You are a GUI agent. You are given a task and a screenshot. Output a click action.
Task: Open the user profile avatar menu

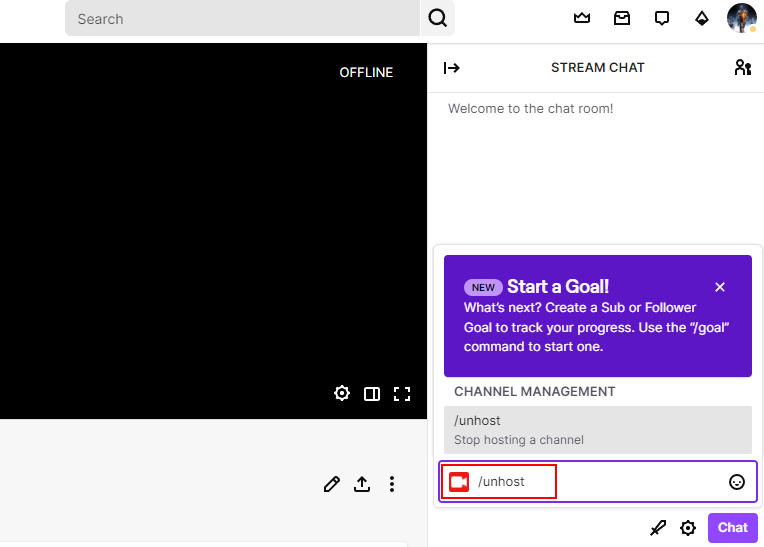742,18
